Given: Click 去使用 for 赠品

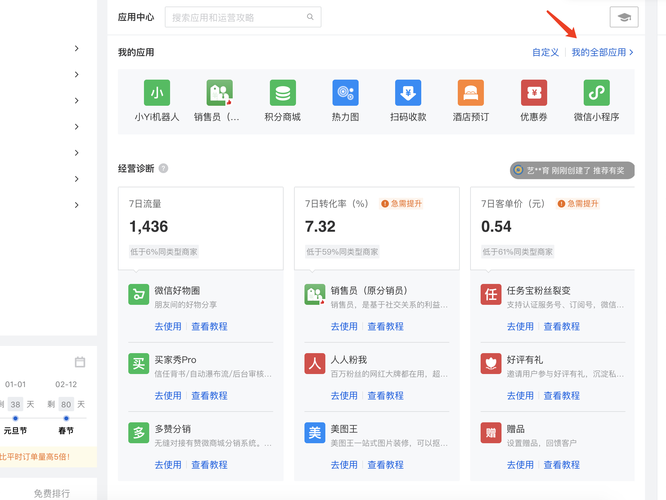Looking at the screenshot, I should 520,465.
